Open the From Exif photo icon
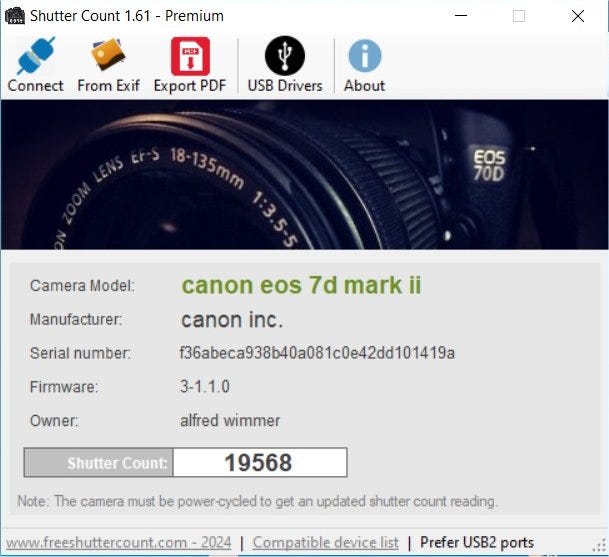The height and width of the screenshot is (557, 609). [108, 54]
